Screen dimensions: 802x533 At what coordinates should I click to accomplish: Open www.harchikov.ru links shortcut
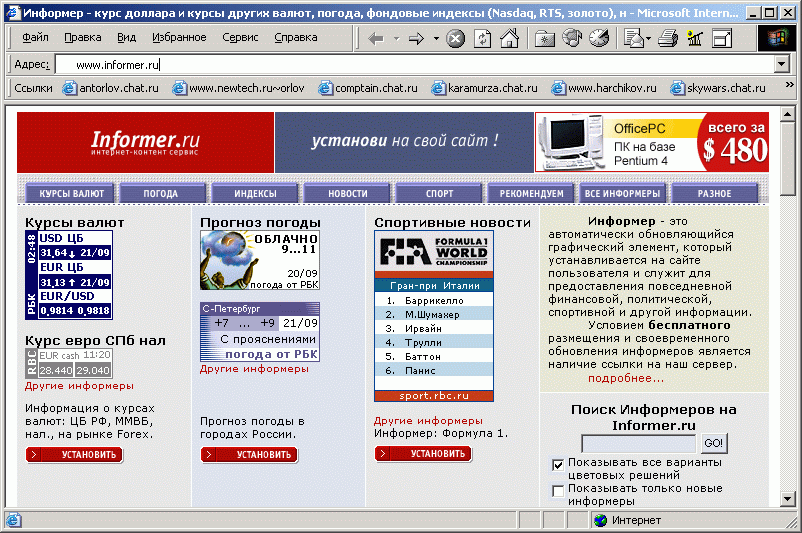604,88
